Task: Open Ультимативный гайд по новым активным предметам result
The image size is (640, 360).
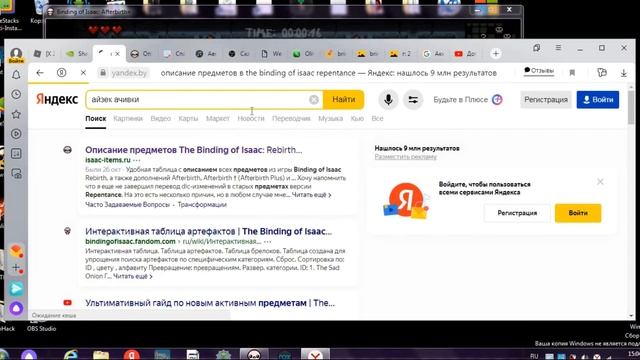Action: [x=210, y=303]
